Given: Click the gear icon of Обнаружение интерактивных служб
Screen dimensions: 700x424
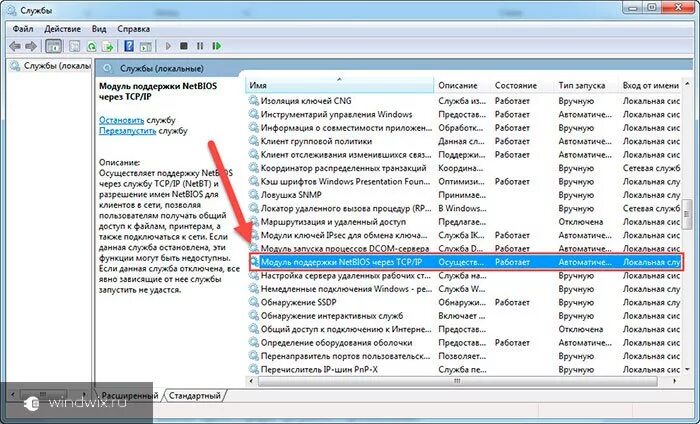Looking at the screenshot, I should click(254, 316).
